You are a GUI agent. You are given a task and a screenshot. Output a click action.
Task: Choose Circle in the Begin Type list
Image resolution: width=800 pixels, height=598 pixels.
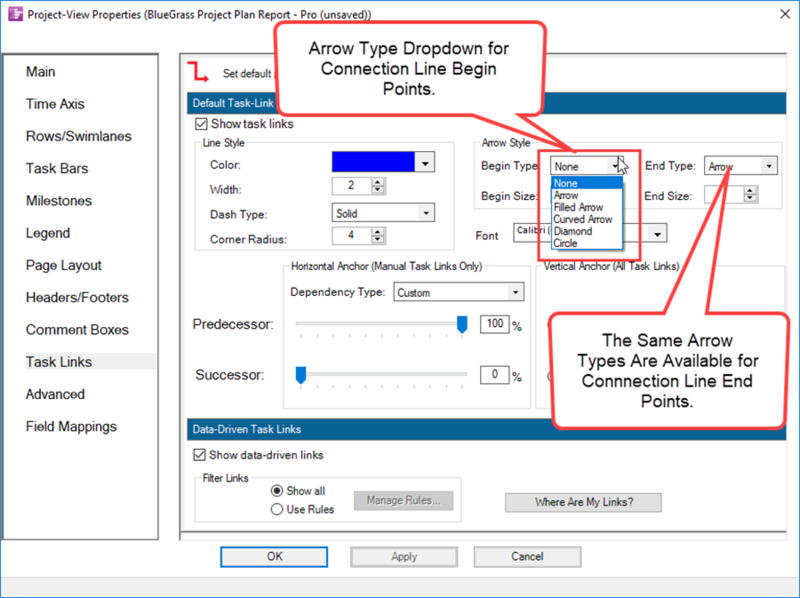click(x=587, y=243)
